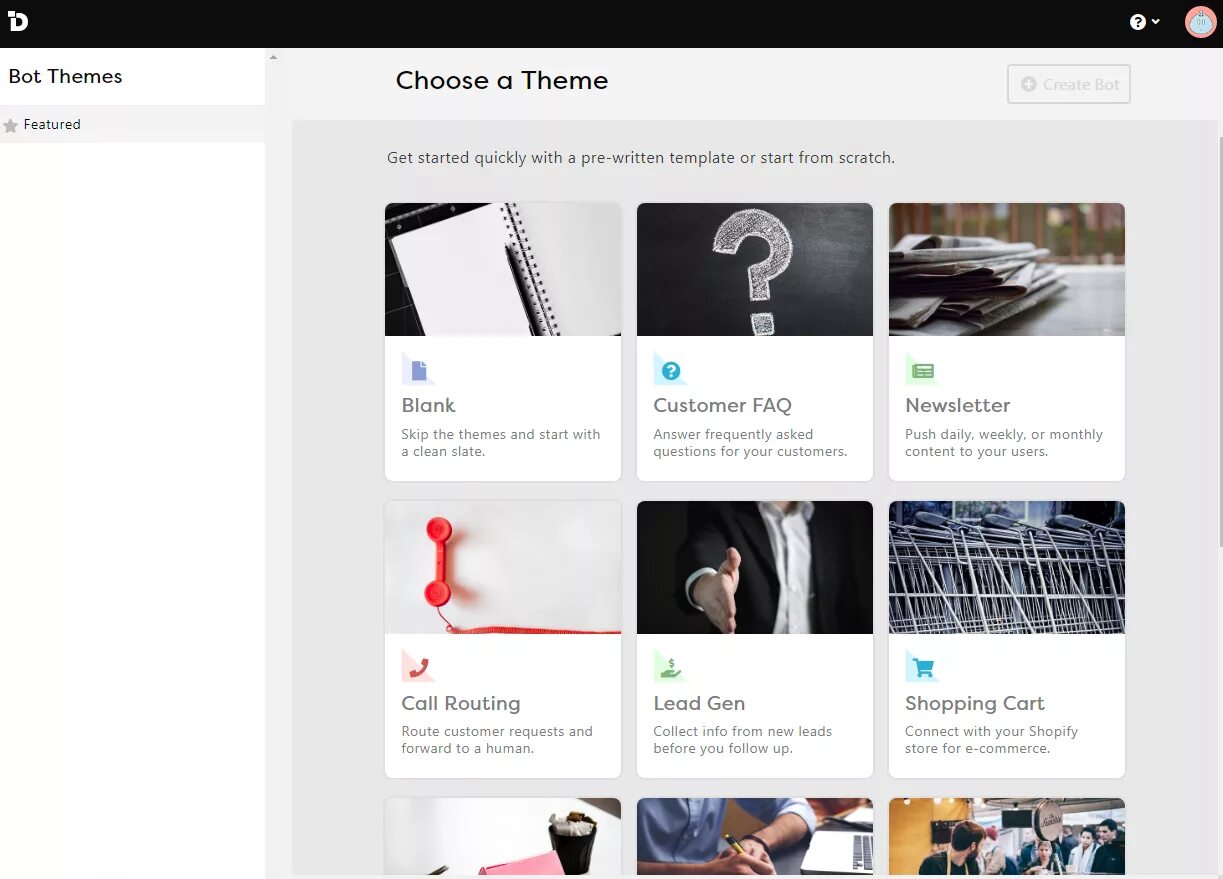Select the Newsletter newspapers image

(1007, 269)
